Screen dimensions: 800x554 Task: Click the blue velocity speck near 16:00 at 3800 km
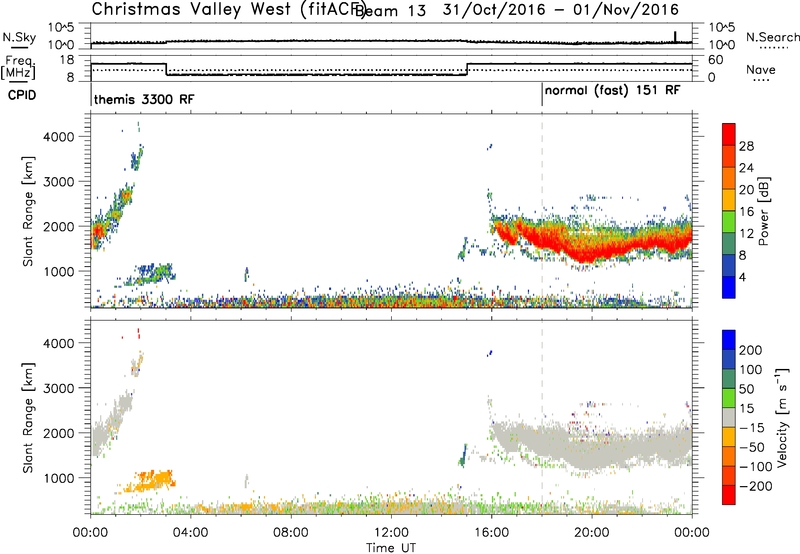[490, 353]
